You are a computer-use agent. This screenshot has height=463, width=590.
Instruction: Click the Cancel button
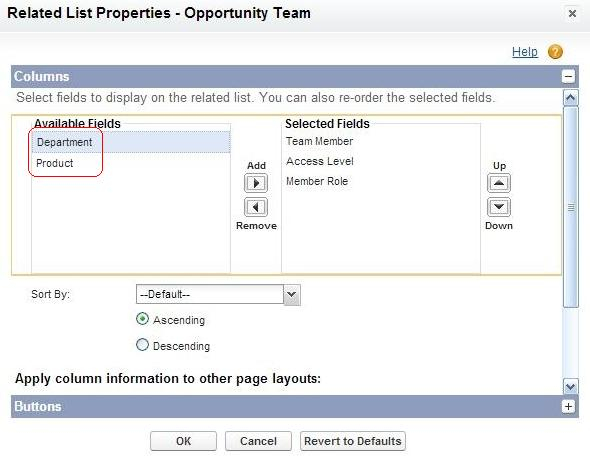tap(258, 441)
